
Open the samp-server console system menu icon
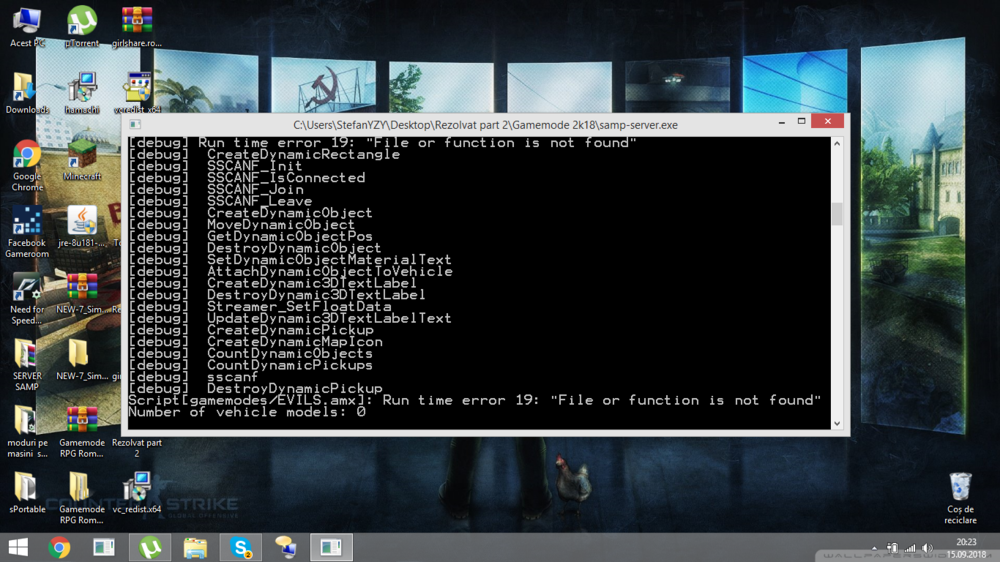(x=135, y=124)
